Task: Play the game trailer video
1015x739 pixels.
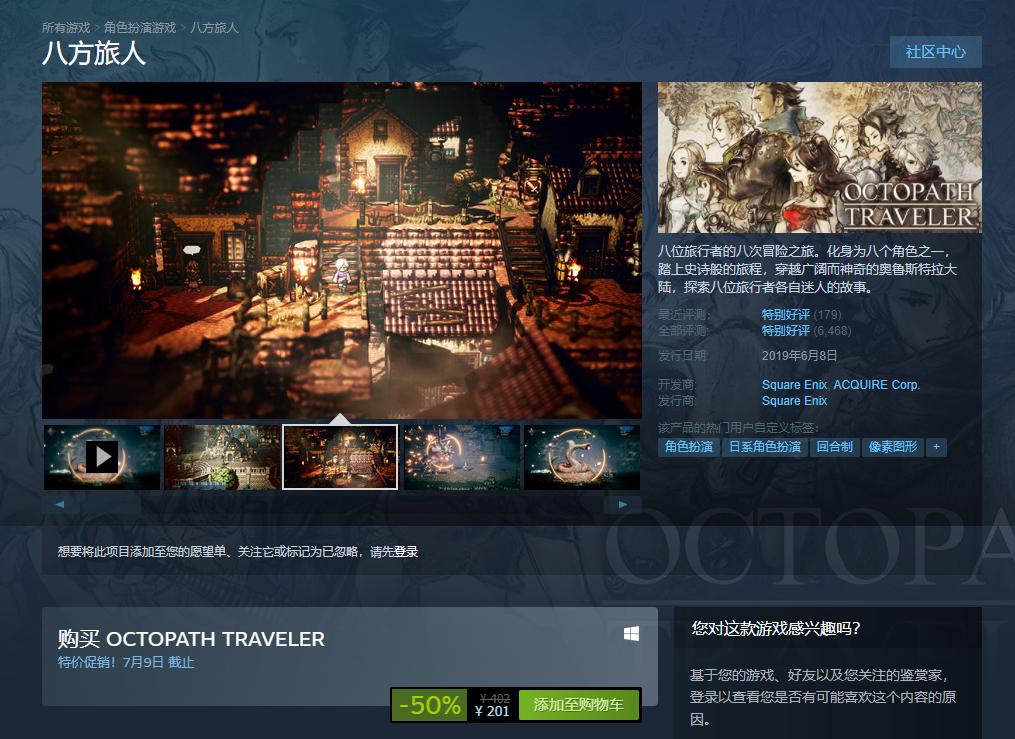Action: (101, 457)
